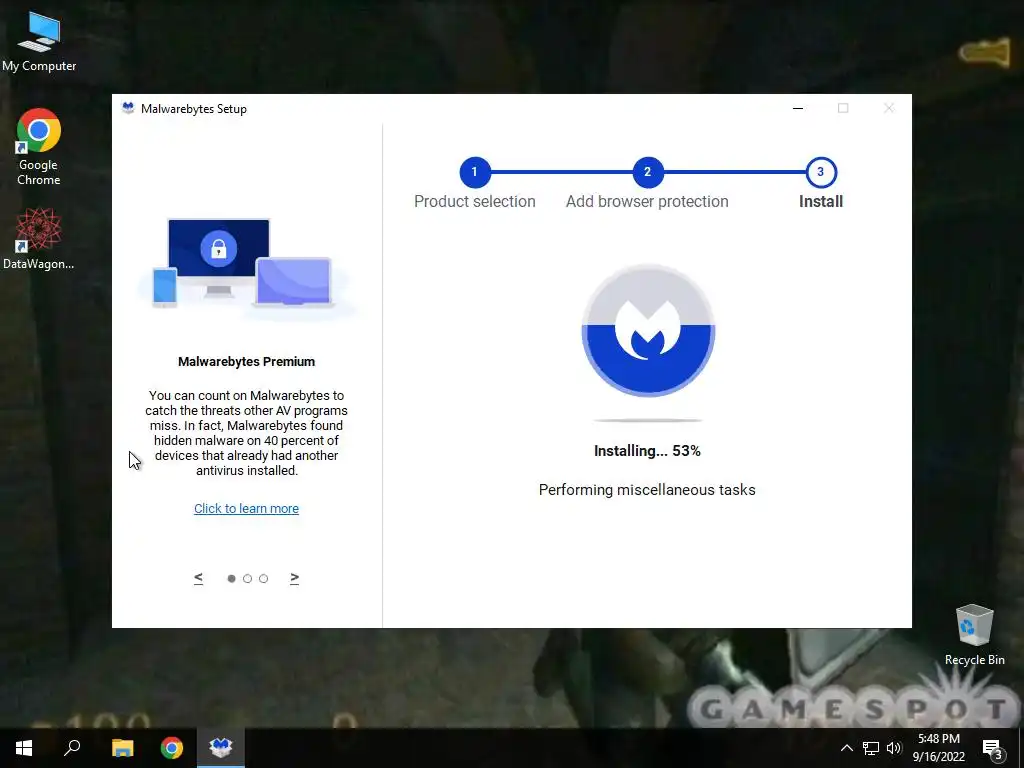Click the Malwarebytes logo in title bar
1024x768 pixels.
coord(128,108)
